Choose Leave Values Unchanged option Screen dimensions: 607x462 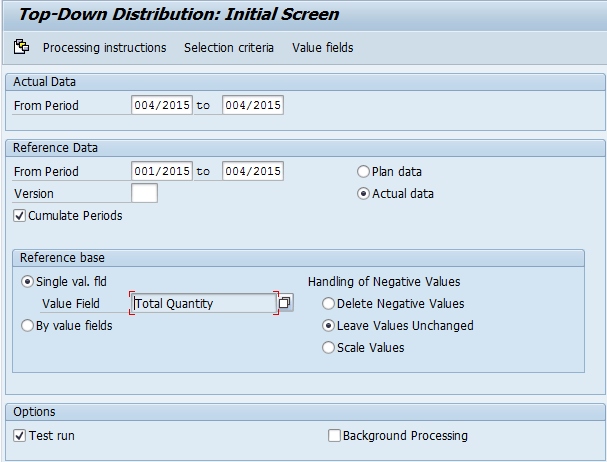coord(328,326)
